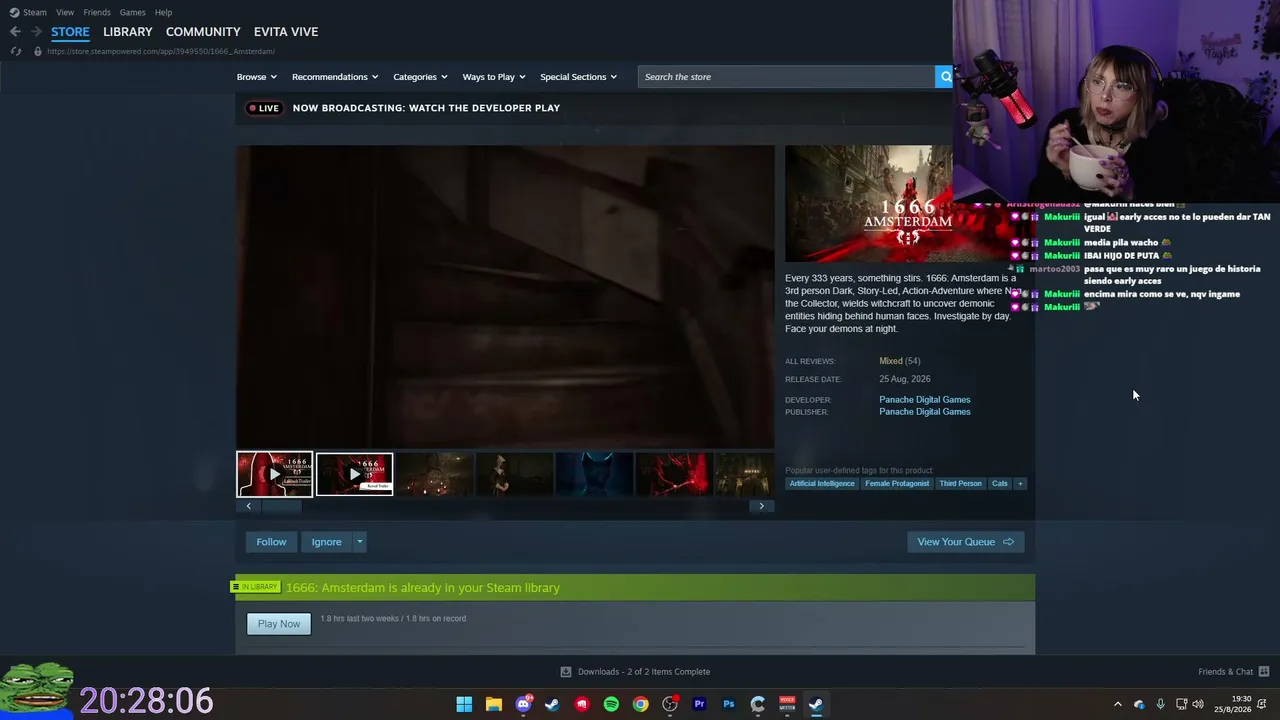Open Voicemeeter from the taskbar
Screen dimensions: 1280x720
(787, 704)
